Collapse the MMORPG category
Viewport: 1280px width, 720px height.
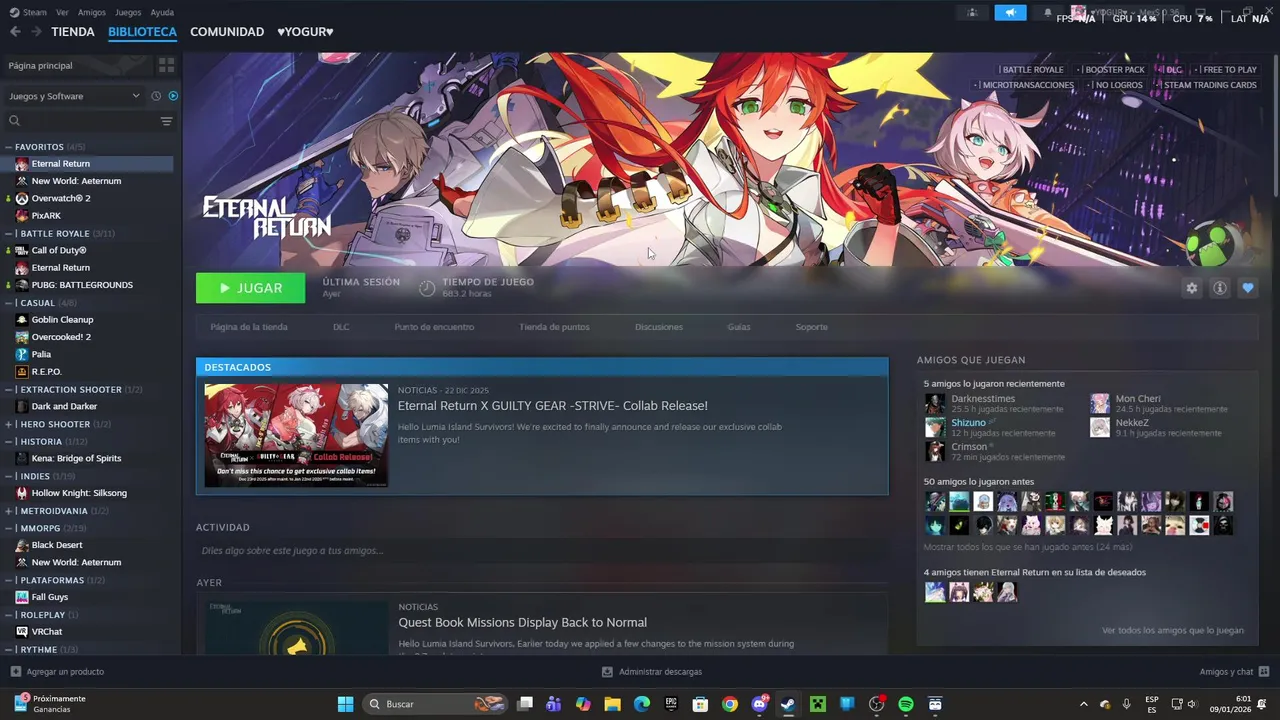[9, 528]
